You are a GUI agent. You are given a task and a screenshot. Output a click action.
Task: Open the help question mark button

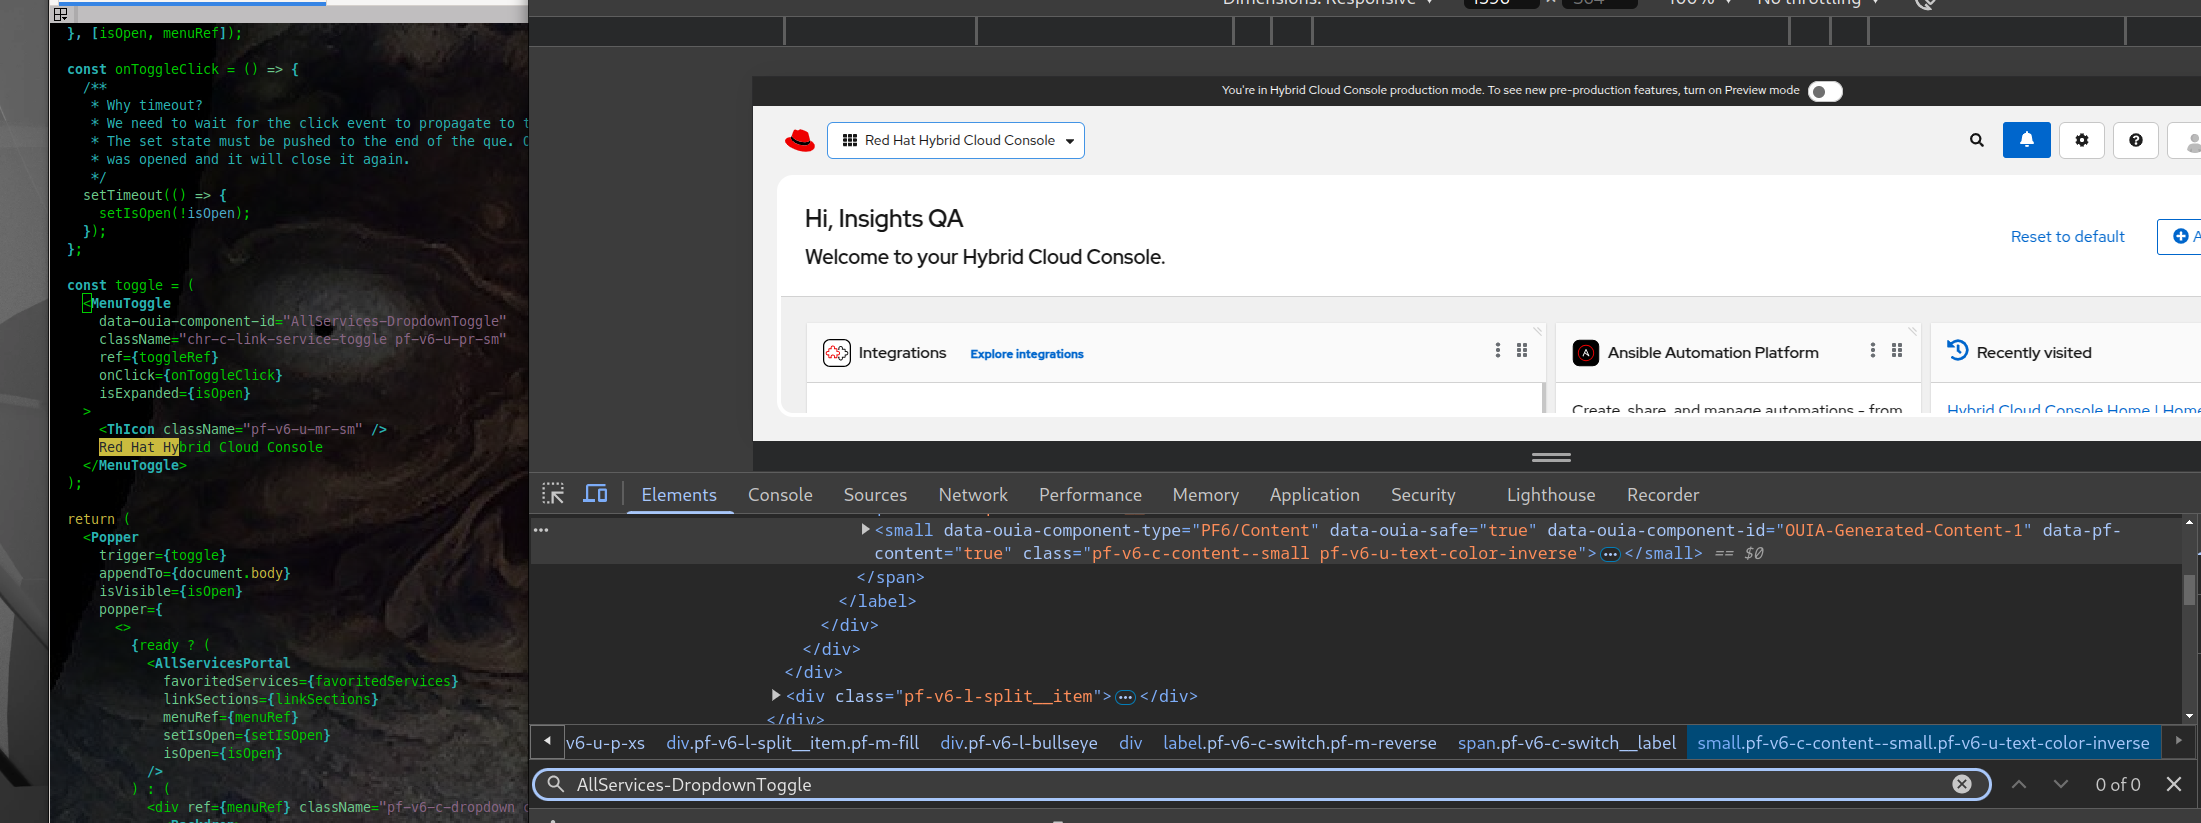pos(2136,140)
